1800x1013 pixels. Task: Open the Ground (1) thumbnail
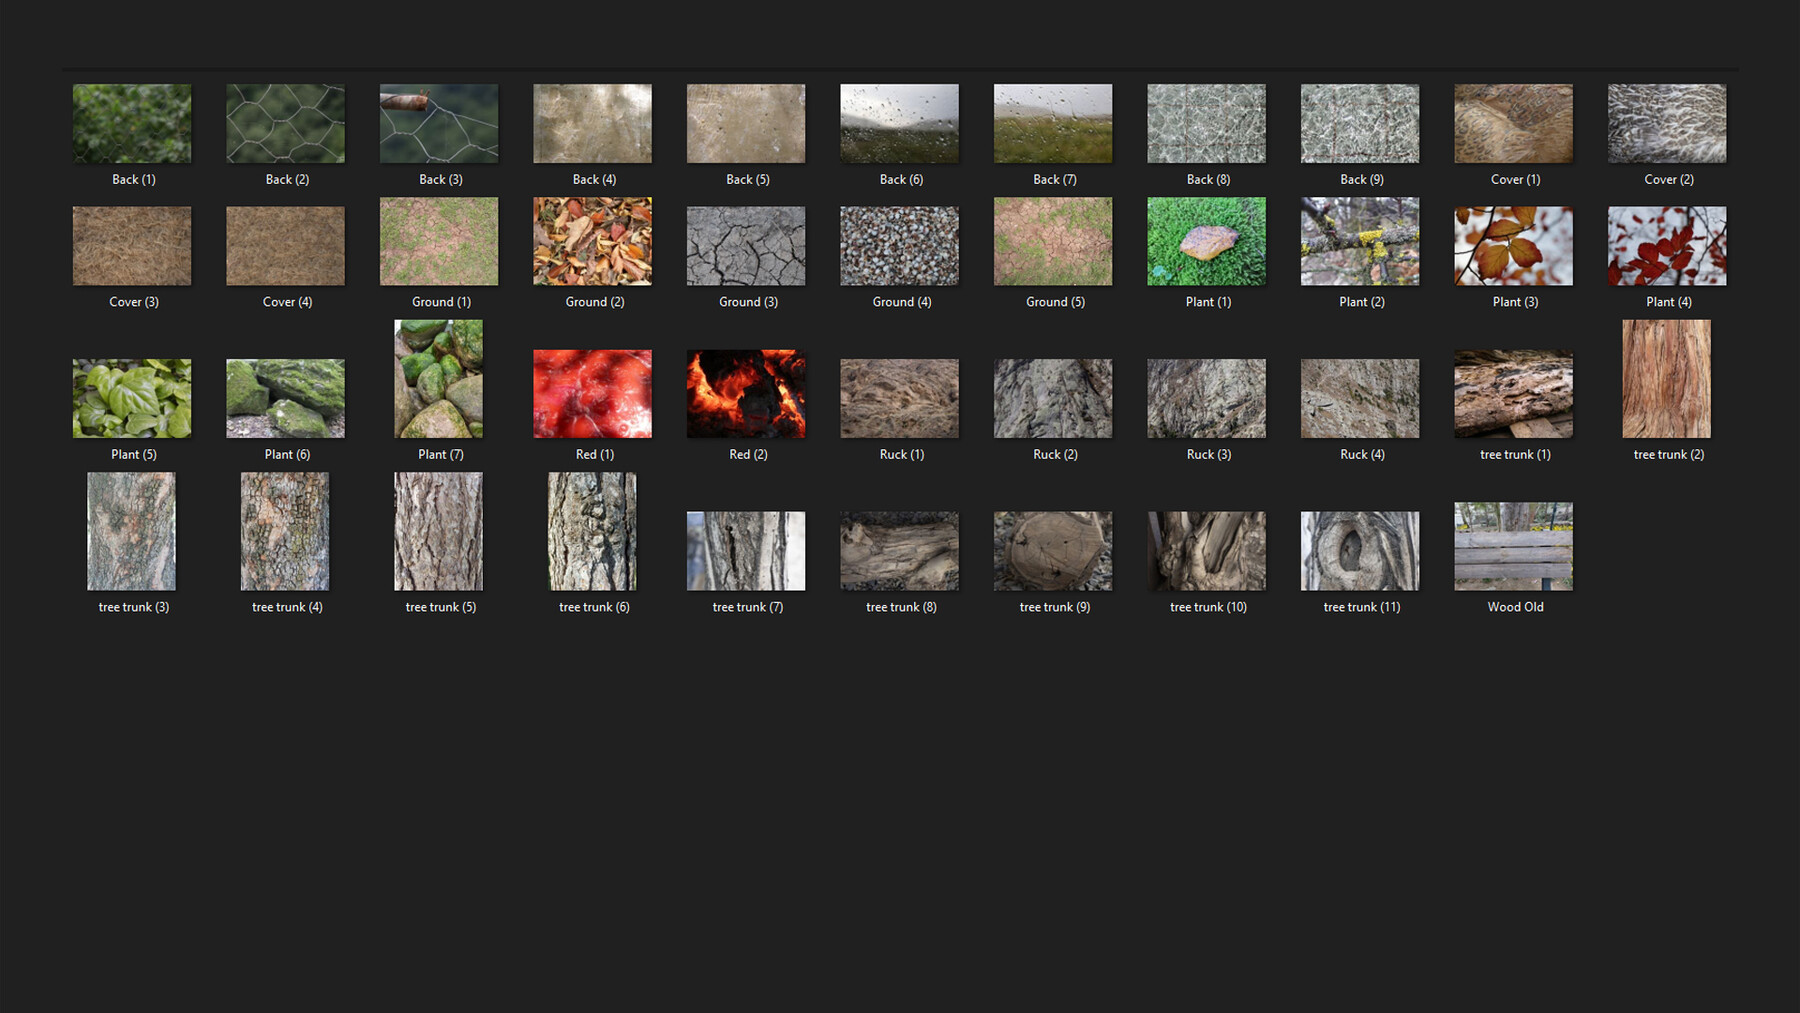pos(439,241)
